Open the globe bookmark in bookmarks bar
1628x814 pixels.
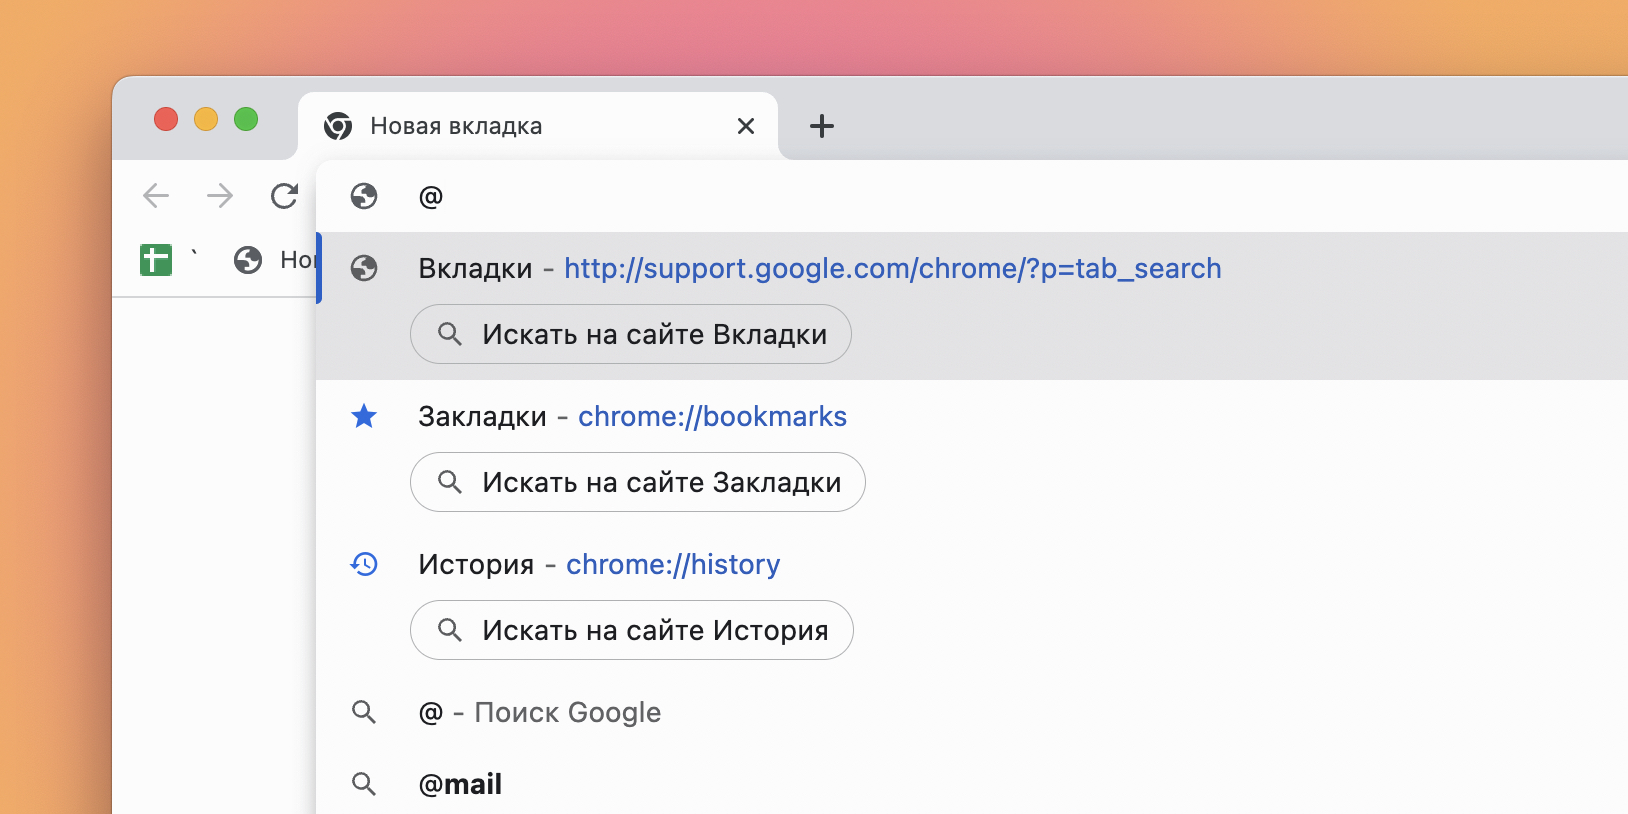click(248, 260)
